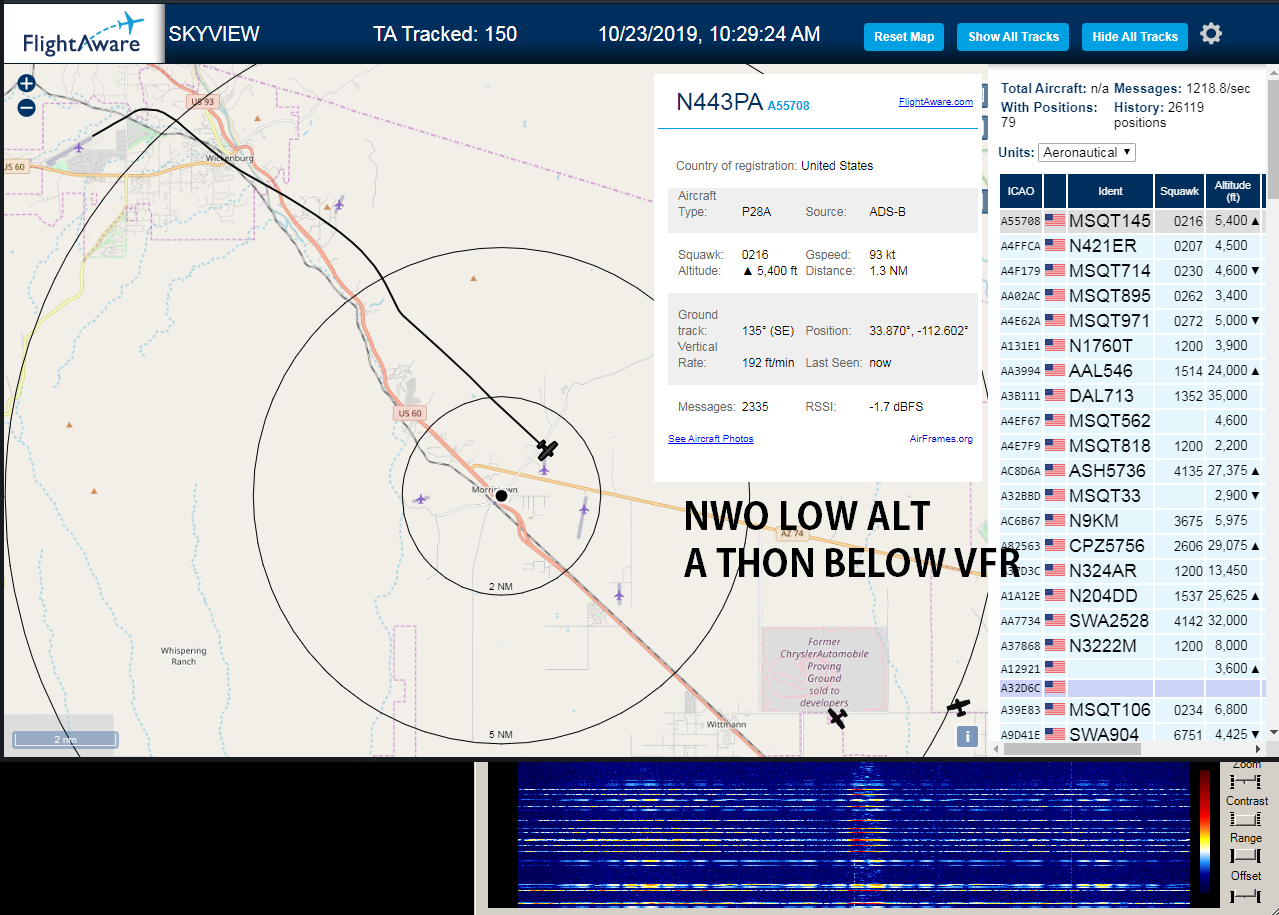1279x915 pixels.
Task: Click the Show All Tracks button
Action: tap(1013, 37)
